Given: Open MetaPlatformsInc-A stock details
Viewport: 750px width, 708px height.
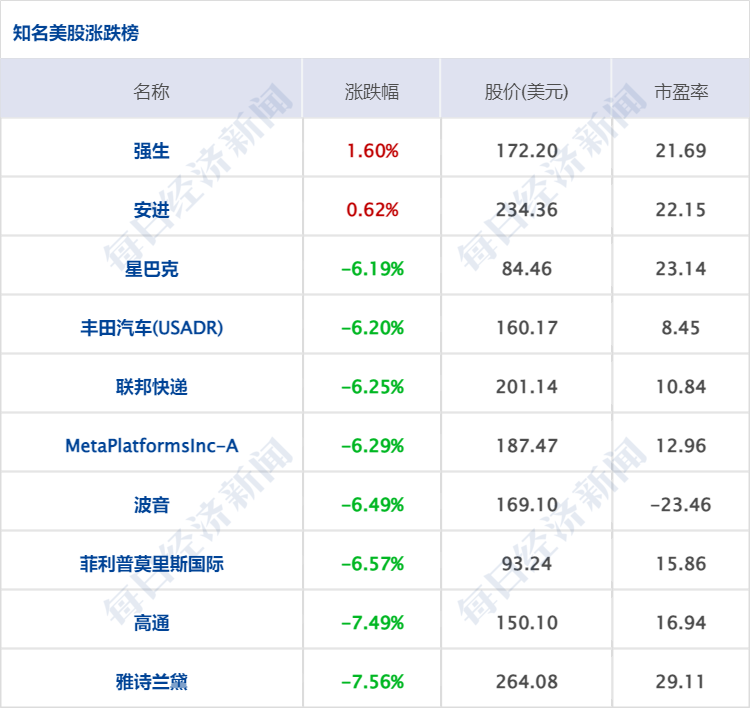Looking at the screenshot, I should point(152,446).
